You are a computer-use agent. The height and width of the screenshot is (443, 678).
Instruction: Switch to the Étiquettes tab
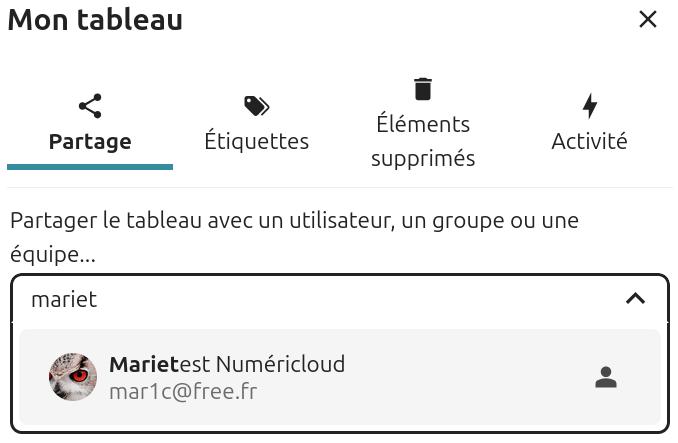256,141
